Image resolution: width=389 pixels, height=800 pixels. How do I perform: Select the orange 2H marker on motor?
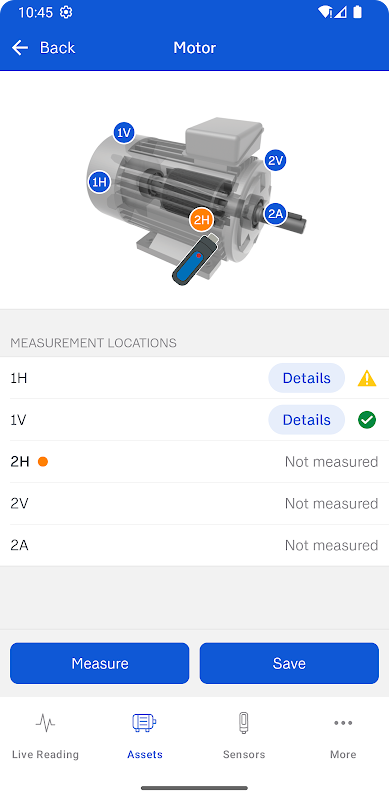[x=202, y=220]
